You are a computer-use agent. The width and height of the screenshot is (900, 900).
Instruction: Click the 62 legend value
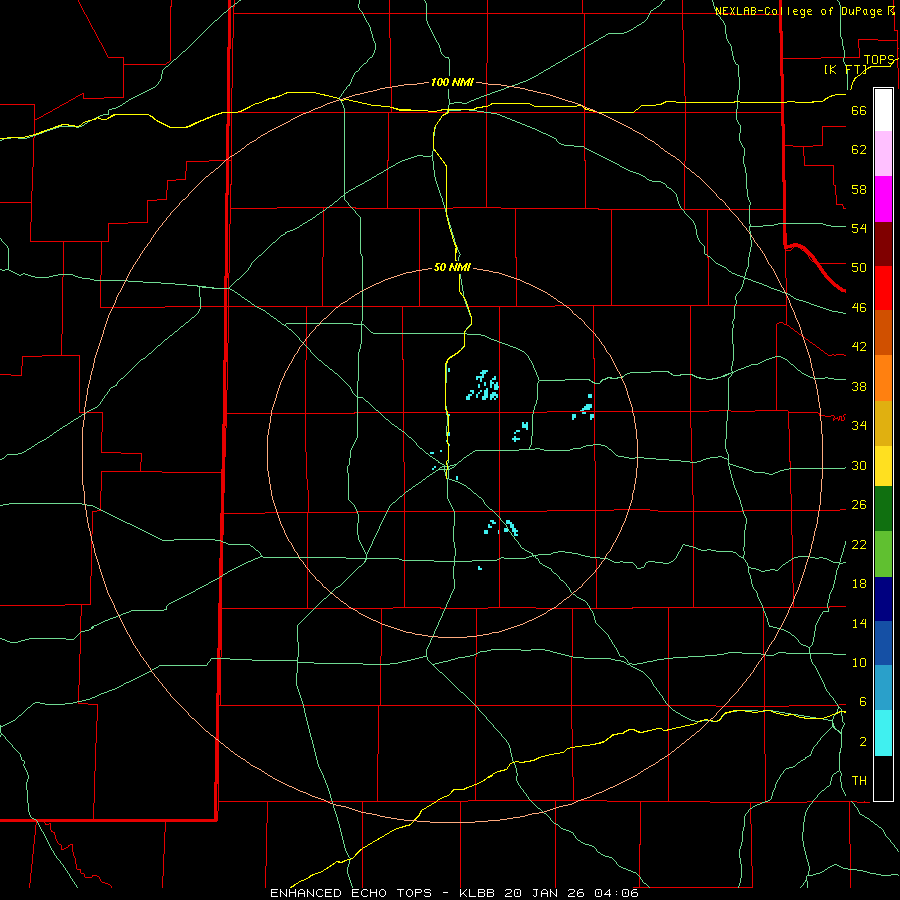coord(859,149)
